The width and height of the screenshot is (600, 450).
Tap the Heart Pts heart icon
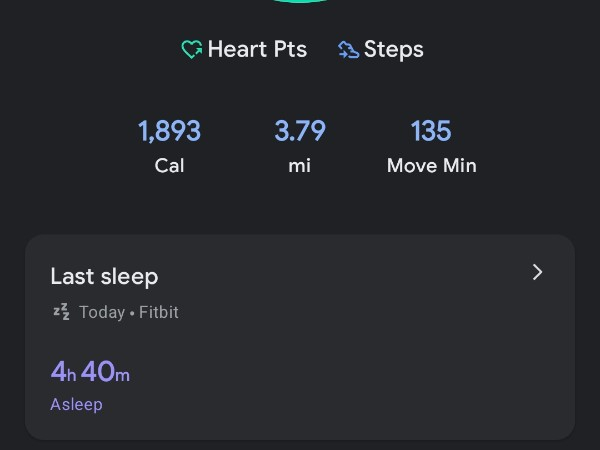click(x=191, y=49)
